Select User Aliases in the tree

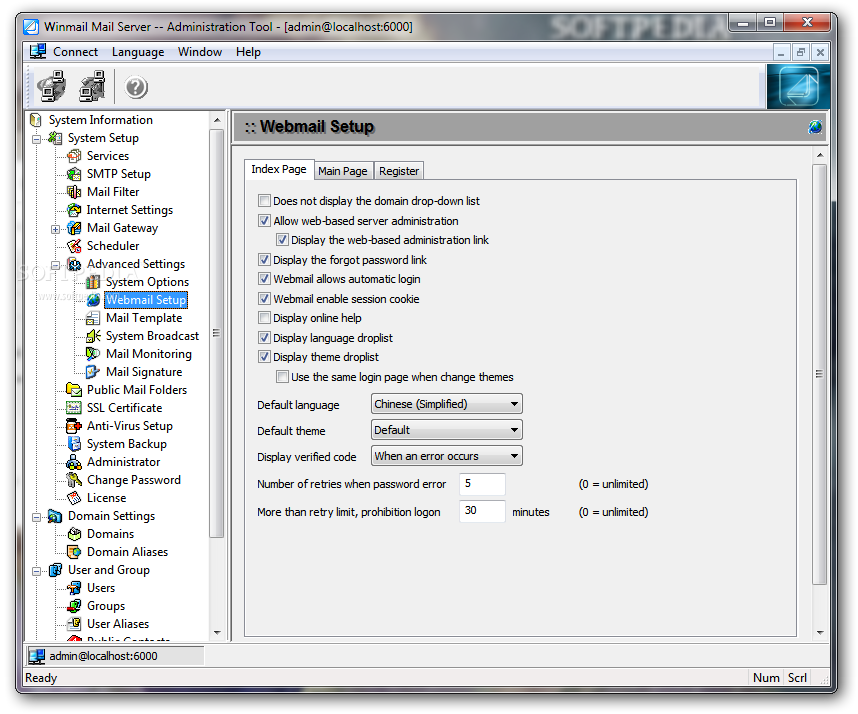pos(118,624)
